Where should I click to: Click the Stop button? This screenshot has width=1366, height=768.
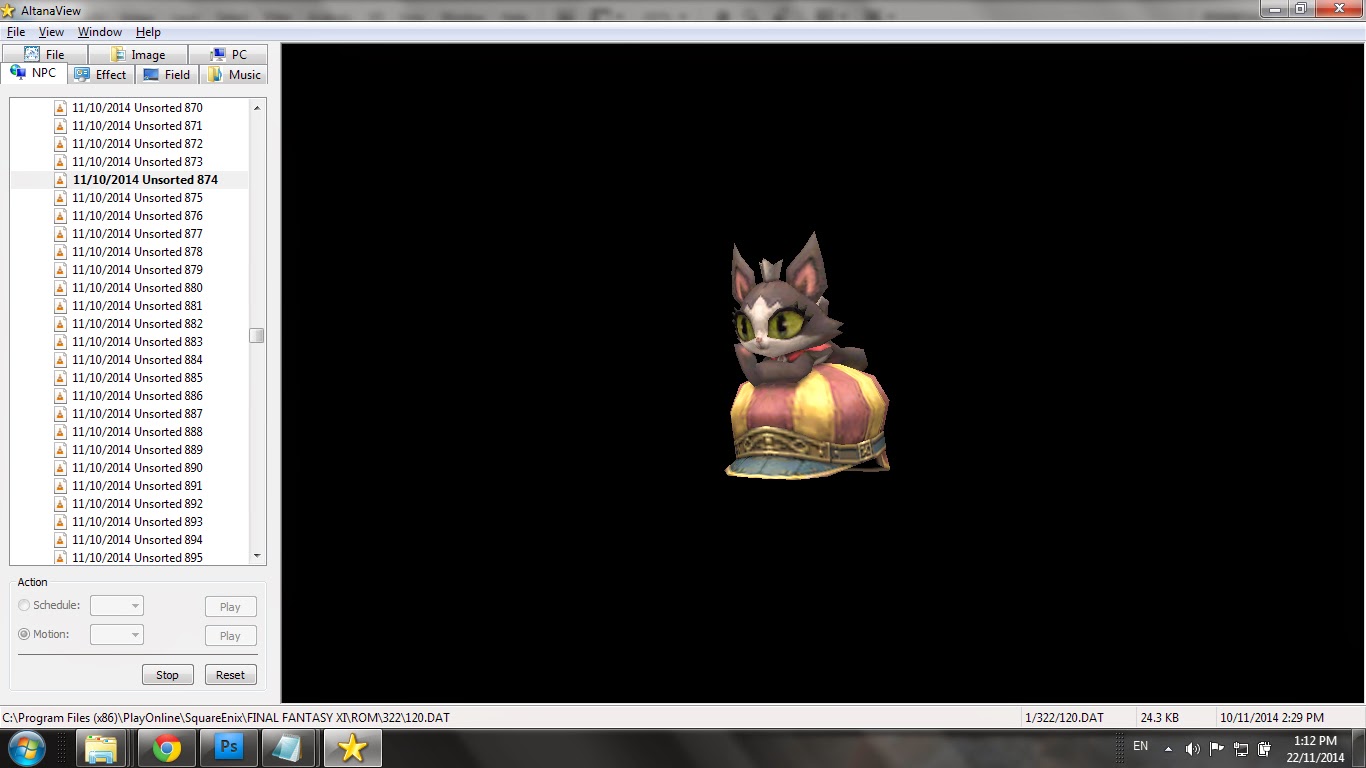point(167,675)
